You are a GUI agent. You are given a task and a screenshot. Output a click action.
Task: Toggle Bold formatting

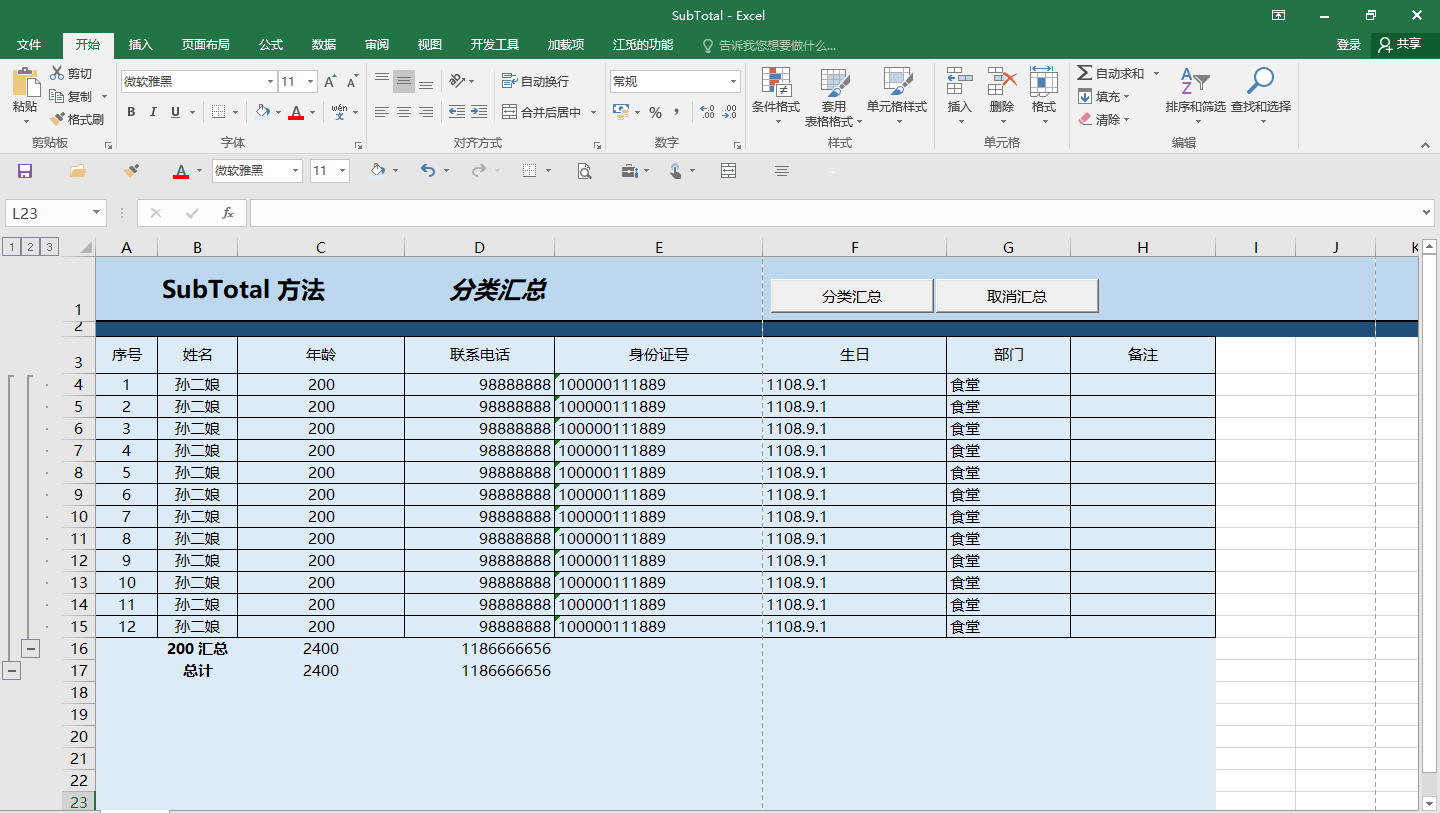131,112
